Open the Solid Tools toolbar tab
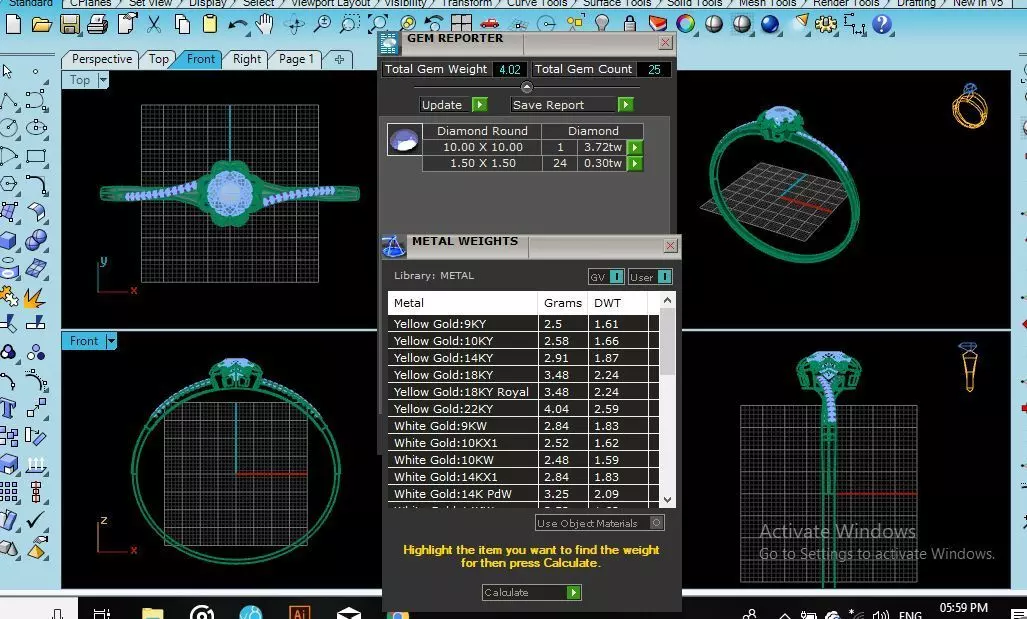 pos(694,3)
